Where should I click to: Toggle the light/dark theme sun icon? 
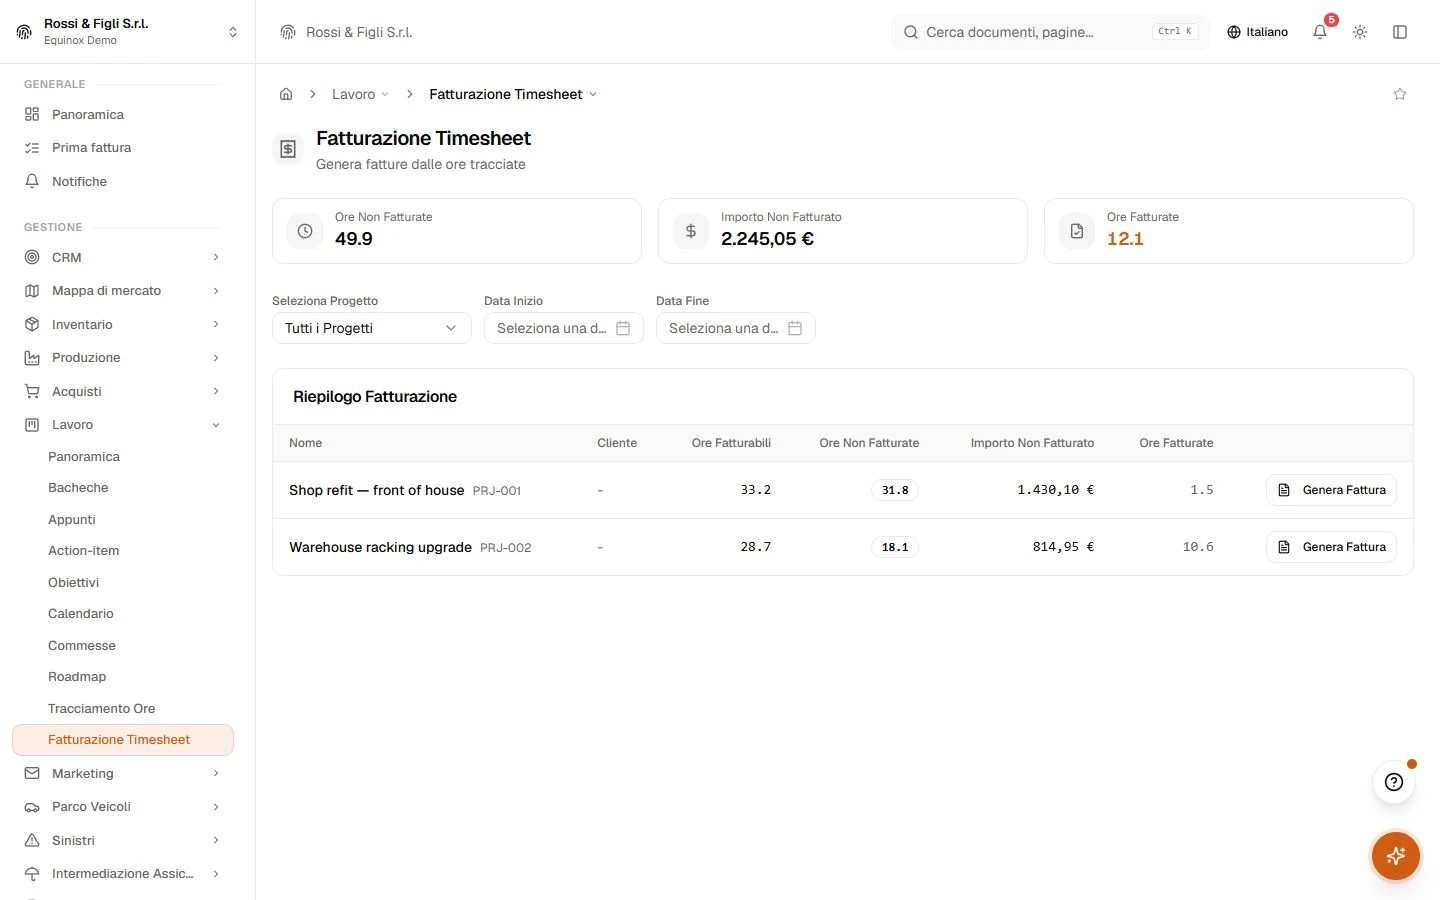coord(1360,32)
